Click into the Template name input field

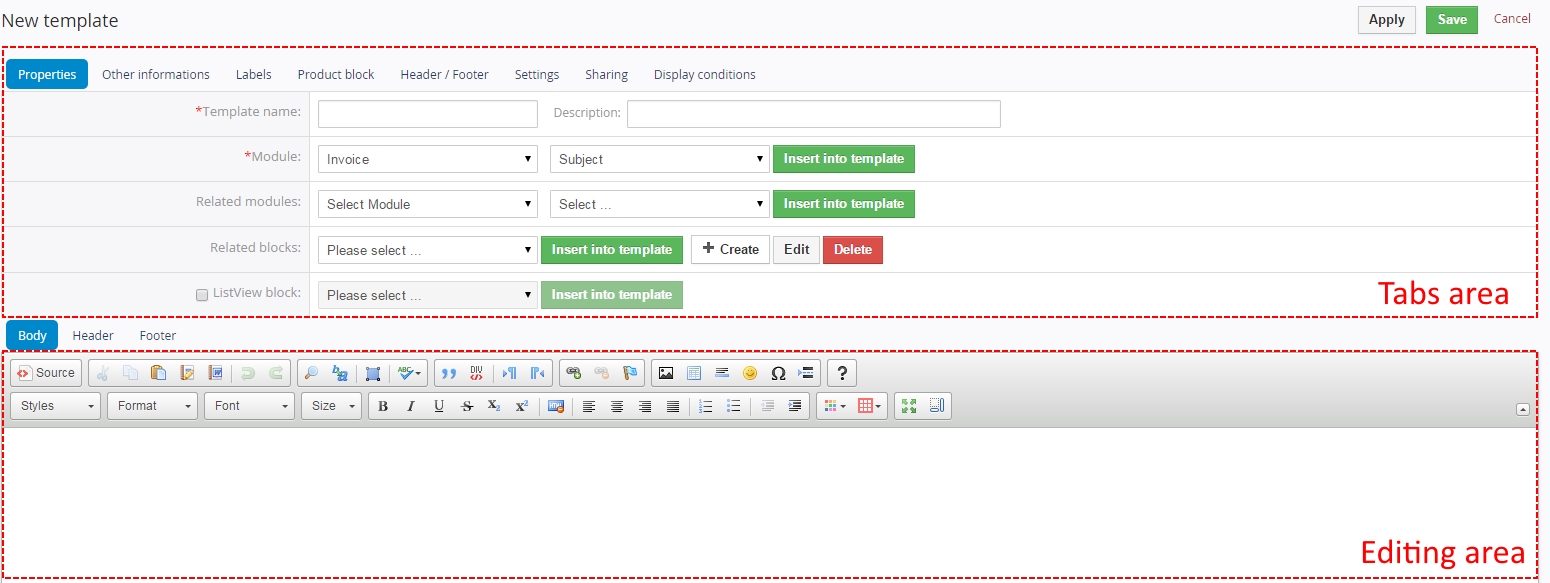point(428,114)
